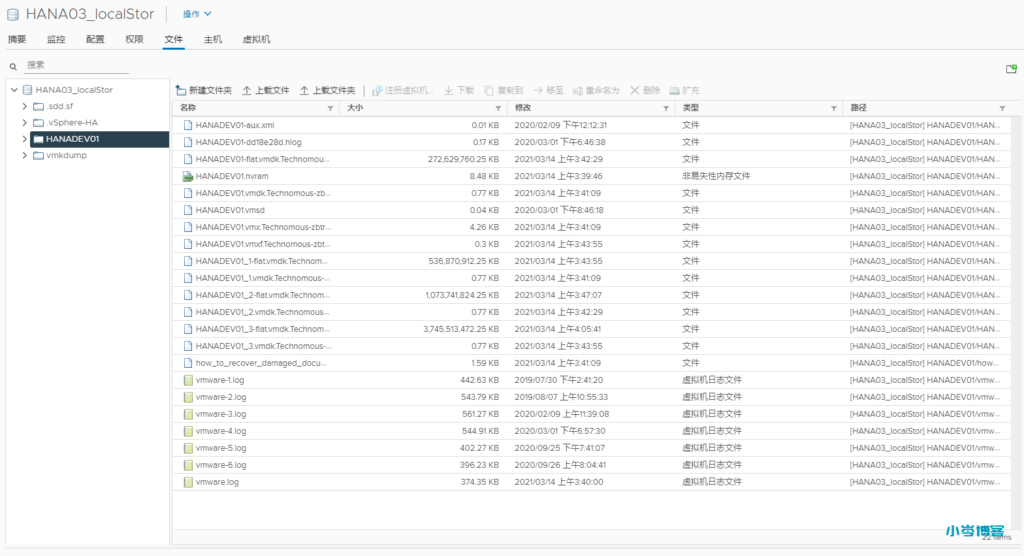This screenshot has height=556, width=1024.
Task: Expand the sdd.sf folder in tree
Action: point(24,106)
